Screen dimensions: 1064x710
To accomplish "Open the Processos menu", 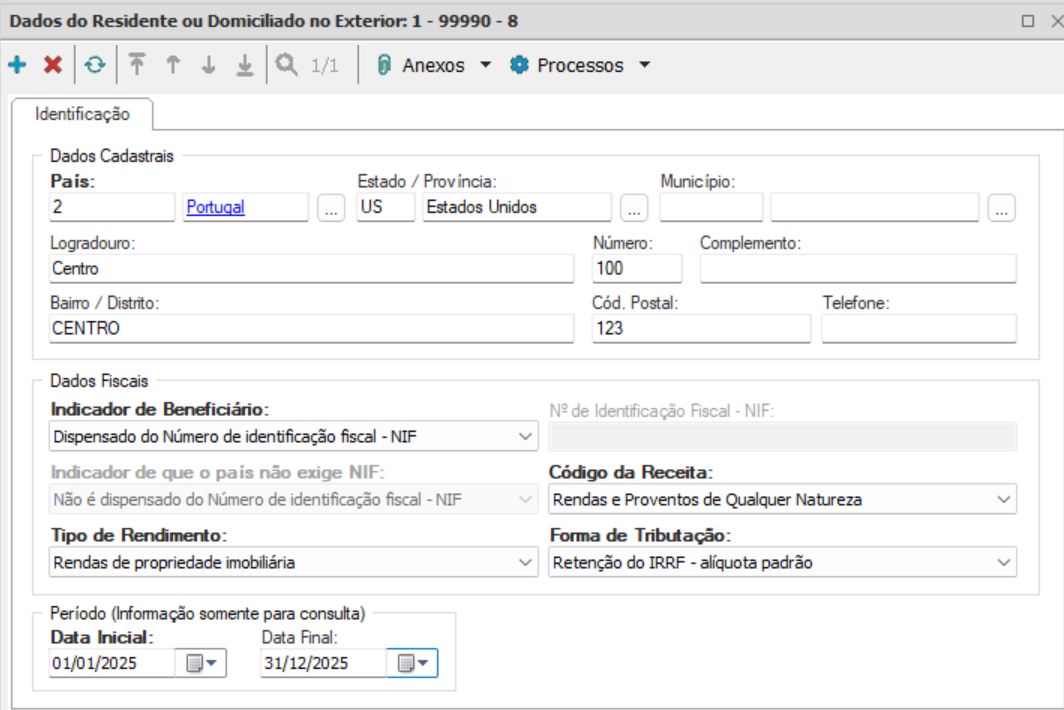I will (580, 66).
